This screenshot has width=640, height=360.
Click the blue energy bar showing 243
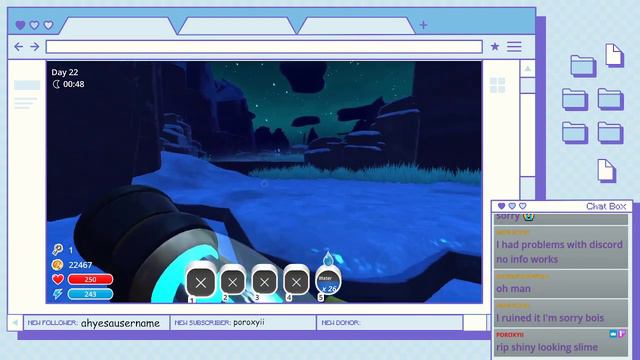tap(90, 294)
